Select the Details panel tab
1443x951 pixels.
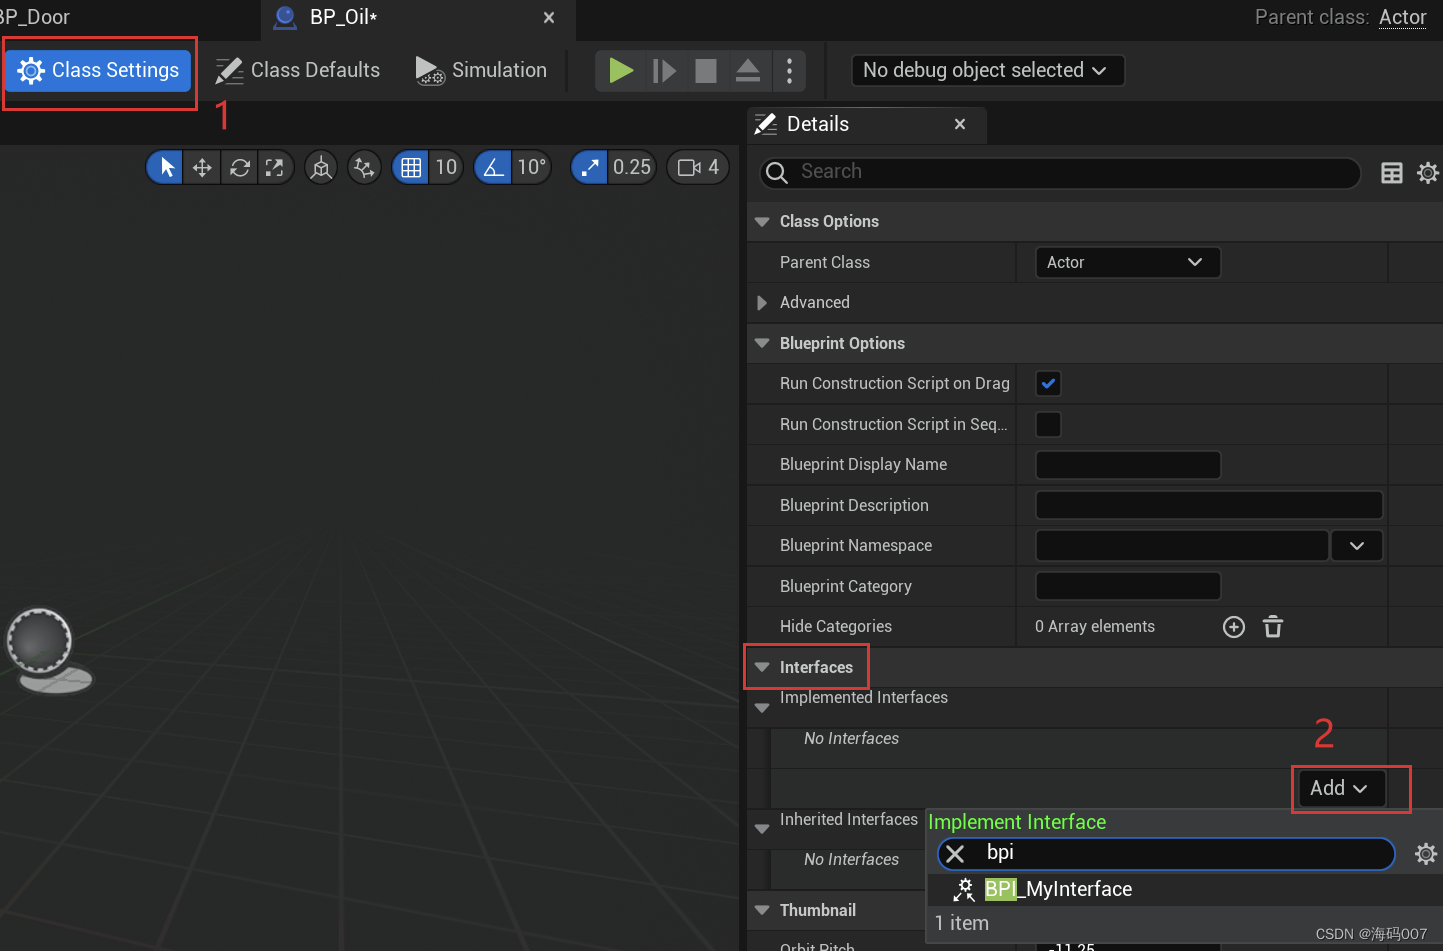pyautogui.click(x=817, y=124)
